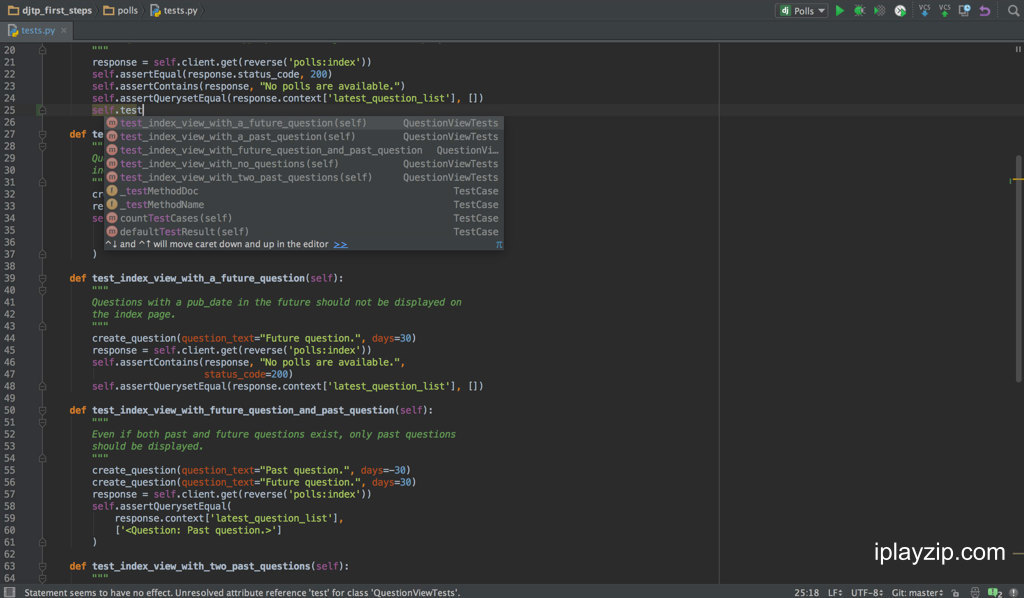Click 'polls:index' on line 21
The height and width of the screenshot is (598, 1024).
tap(325, 62)
